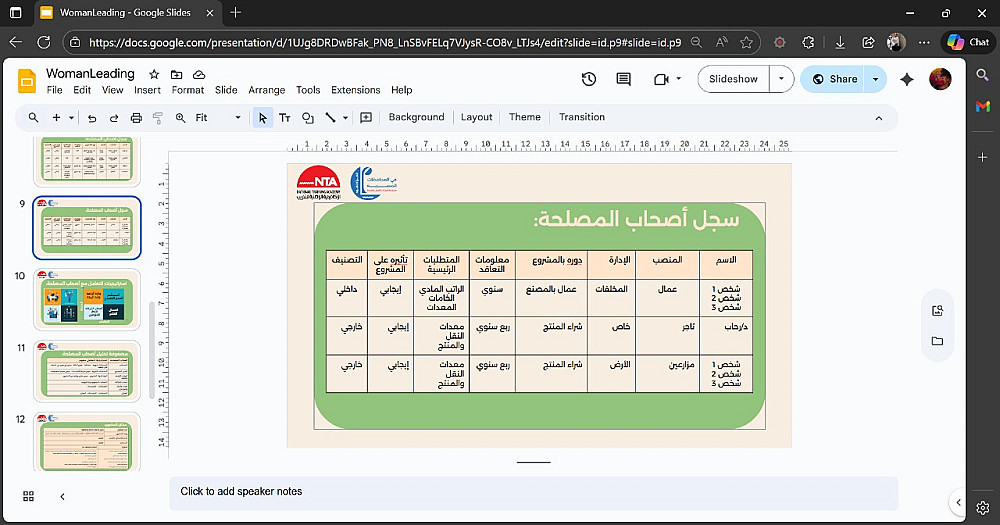Open Share options dropdown arrow
This screenshot has height=525, width=1000.
[x=875, y=79]
